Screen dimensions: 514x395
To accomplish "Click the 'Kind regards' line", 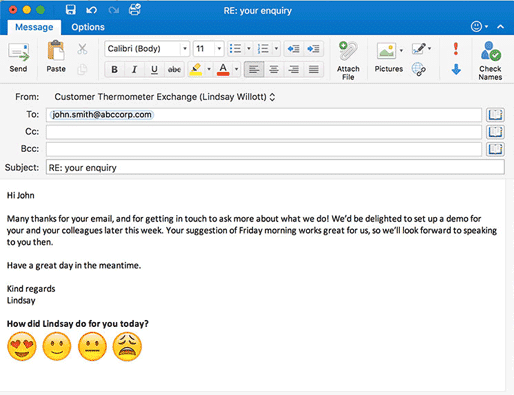I will coord(31,289).
